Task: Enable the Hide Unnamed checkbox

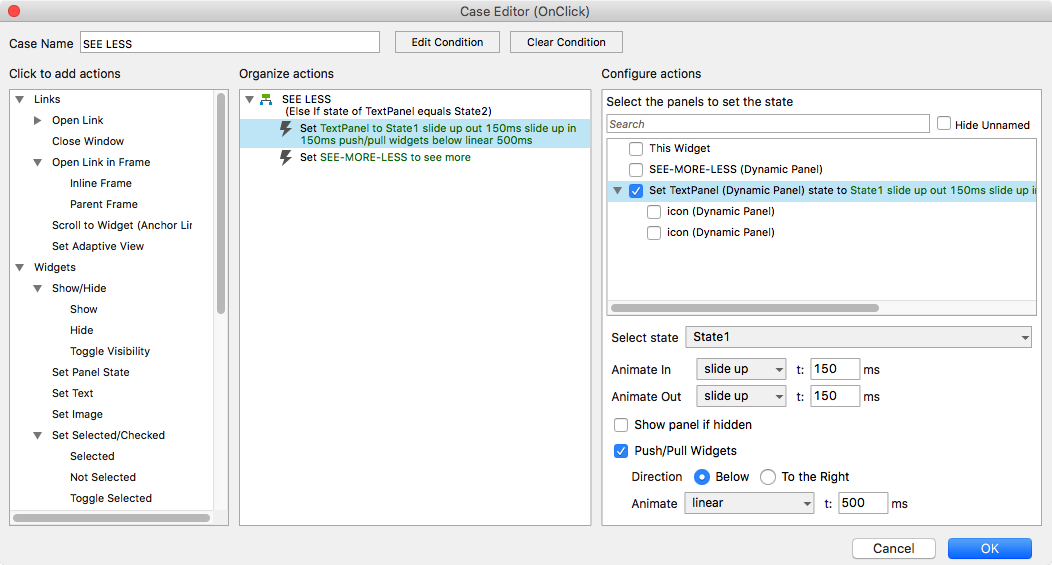Action: pyautogui.click(x=944, y=124)
